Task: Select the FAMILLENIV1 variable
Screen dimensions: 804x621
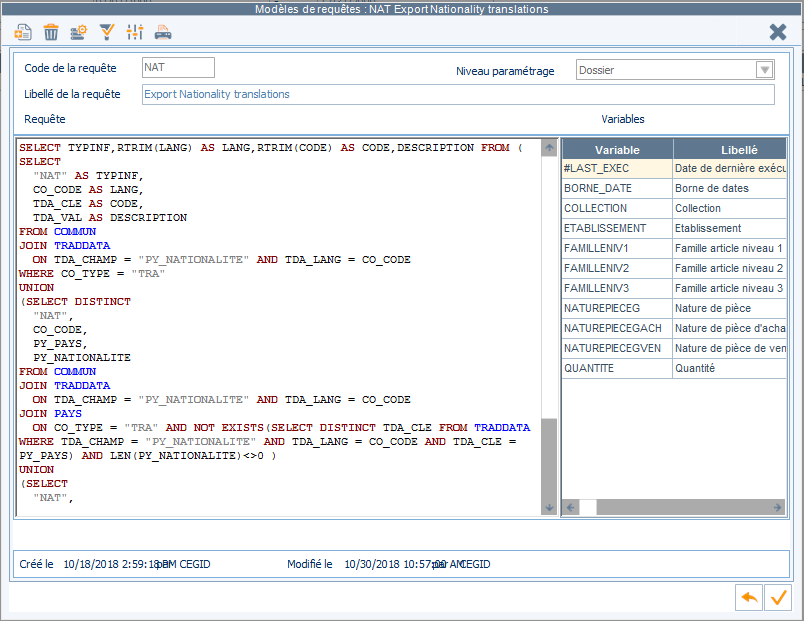Action: click(617, 249)
